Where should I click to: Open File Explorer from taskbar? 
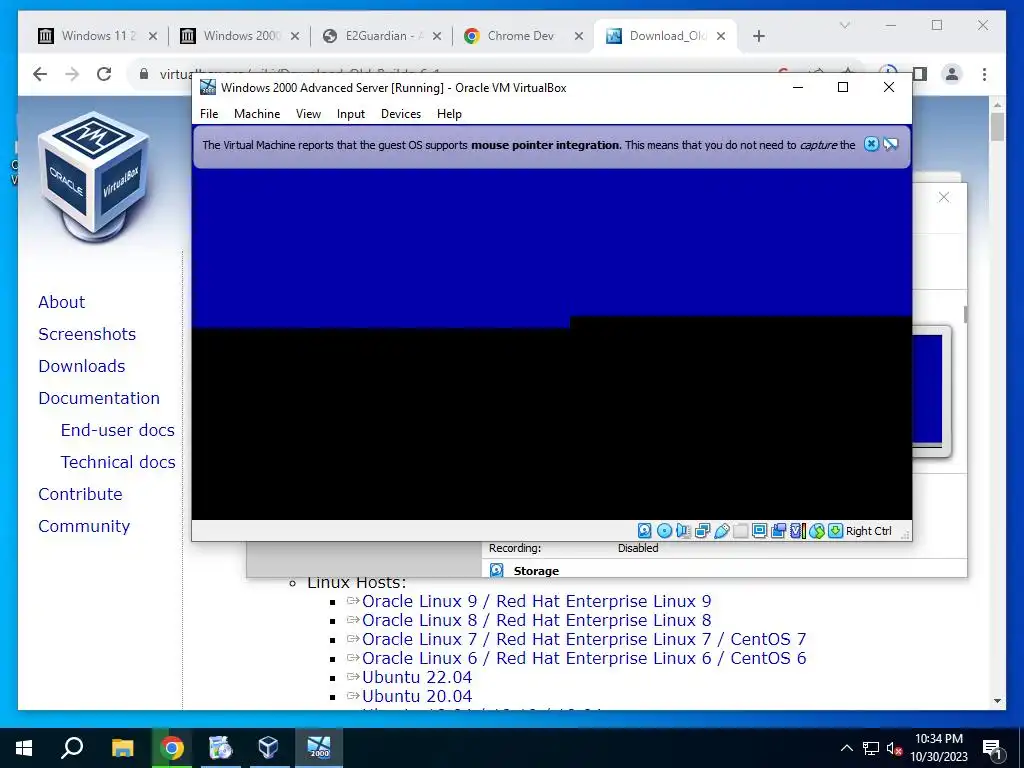click(122, 748)
